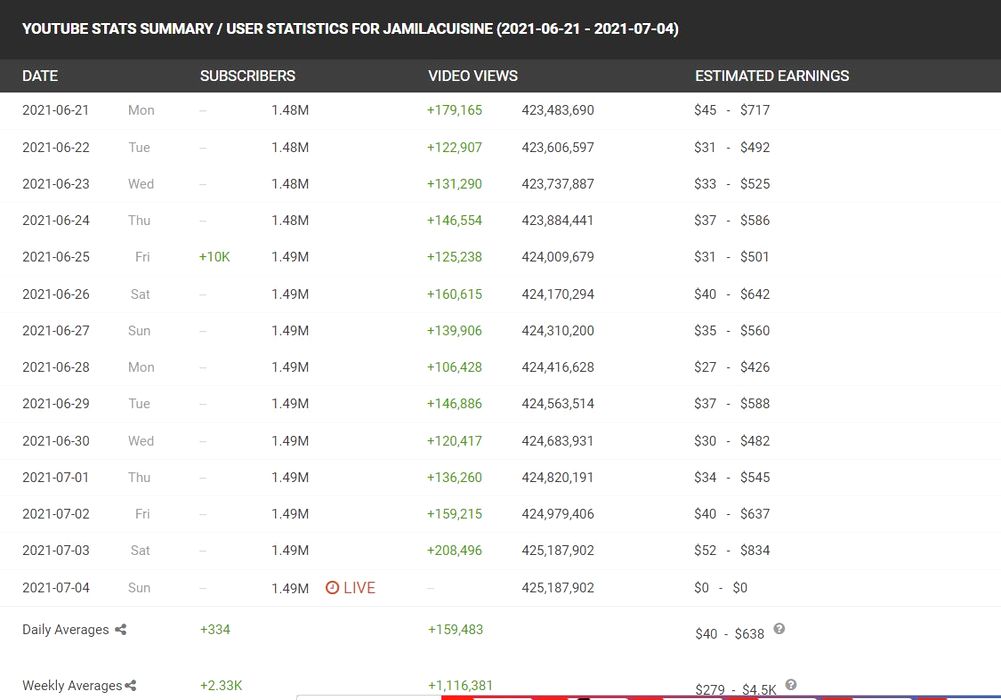Click the share icon beside Daily Averages
The height and width of the screenshot is (700, 1001).
pyautogui.click(x=121, y=630)
